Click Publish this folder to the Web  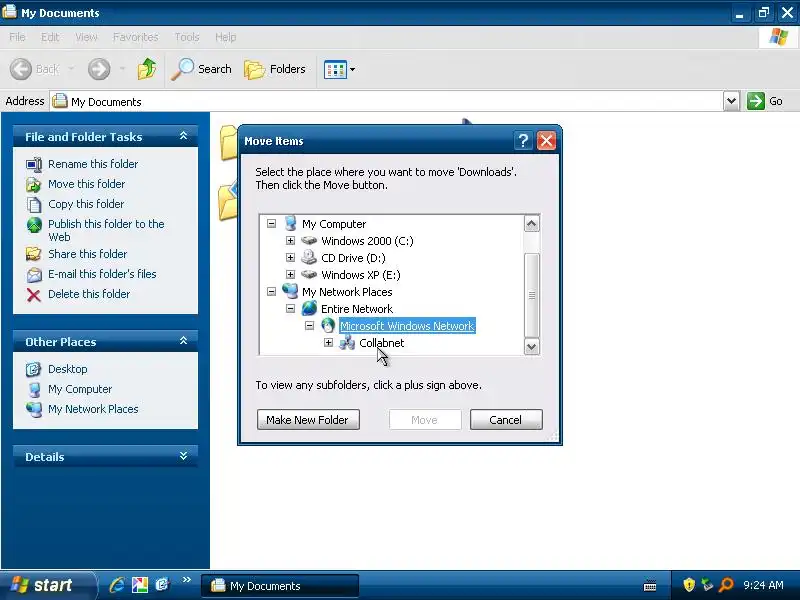coord(106,230)
